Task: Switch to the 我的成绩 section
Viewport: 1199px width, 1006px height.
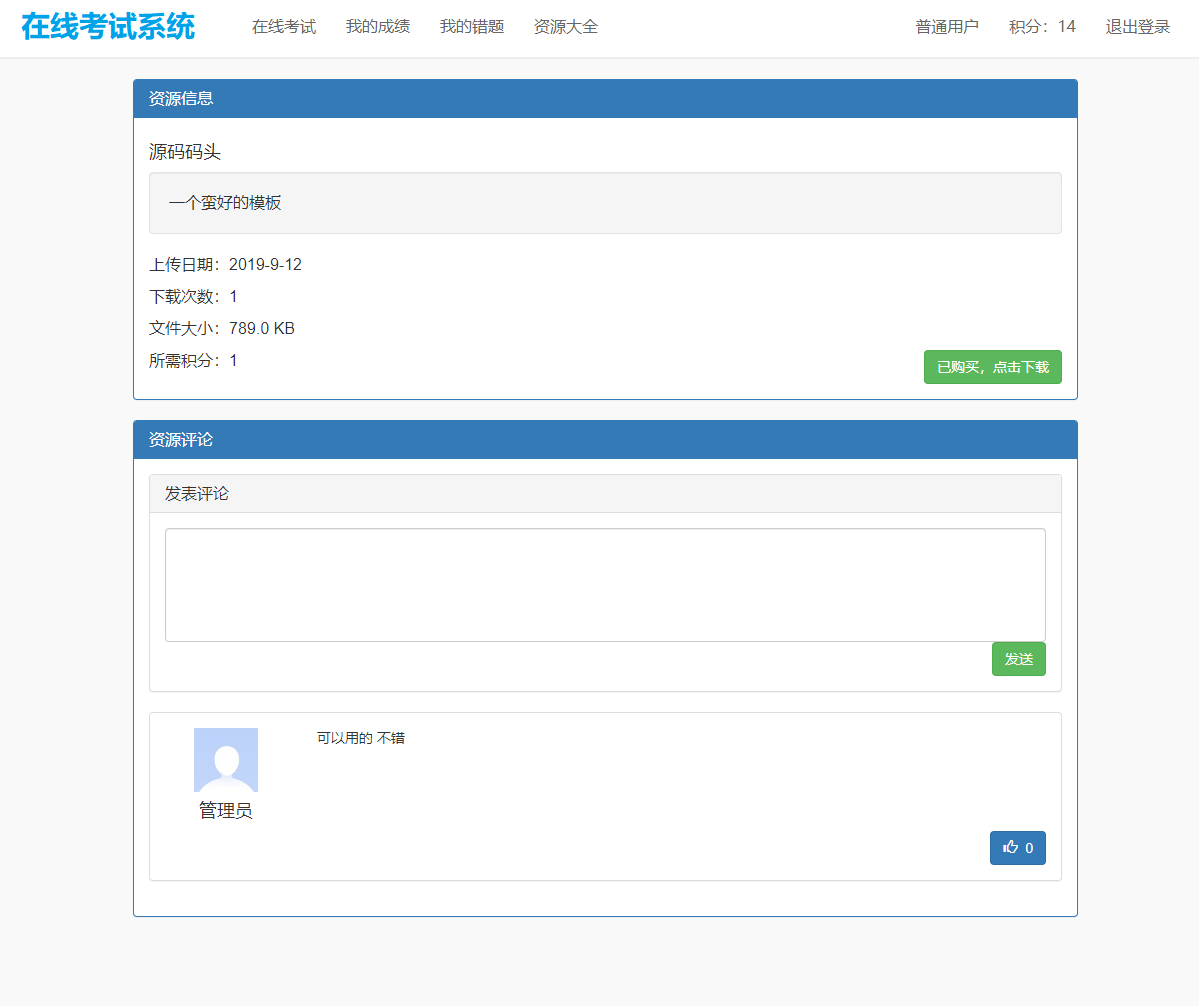Action: (x=377, y=27)
